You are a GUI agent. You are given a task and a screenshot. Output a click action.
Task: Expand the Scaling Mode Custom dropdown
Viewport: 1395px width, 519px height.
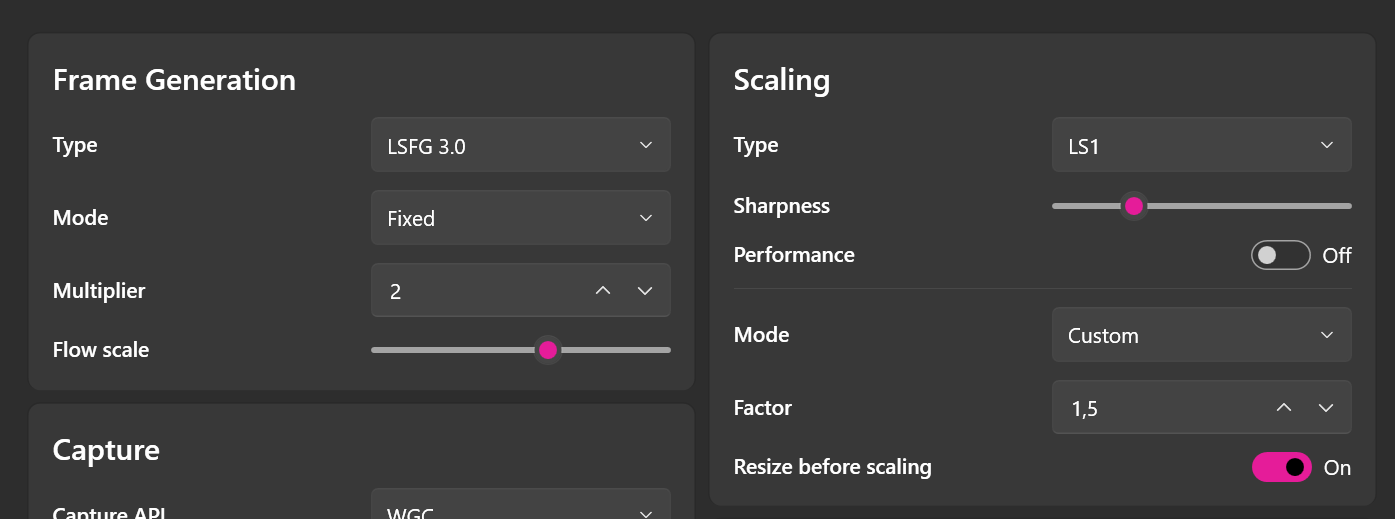tap(1201, 335)
